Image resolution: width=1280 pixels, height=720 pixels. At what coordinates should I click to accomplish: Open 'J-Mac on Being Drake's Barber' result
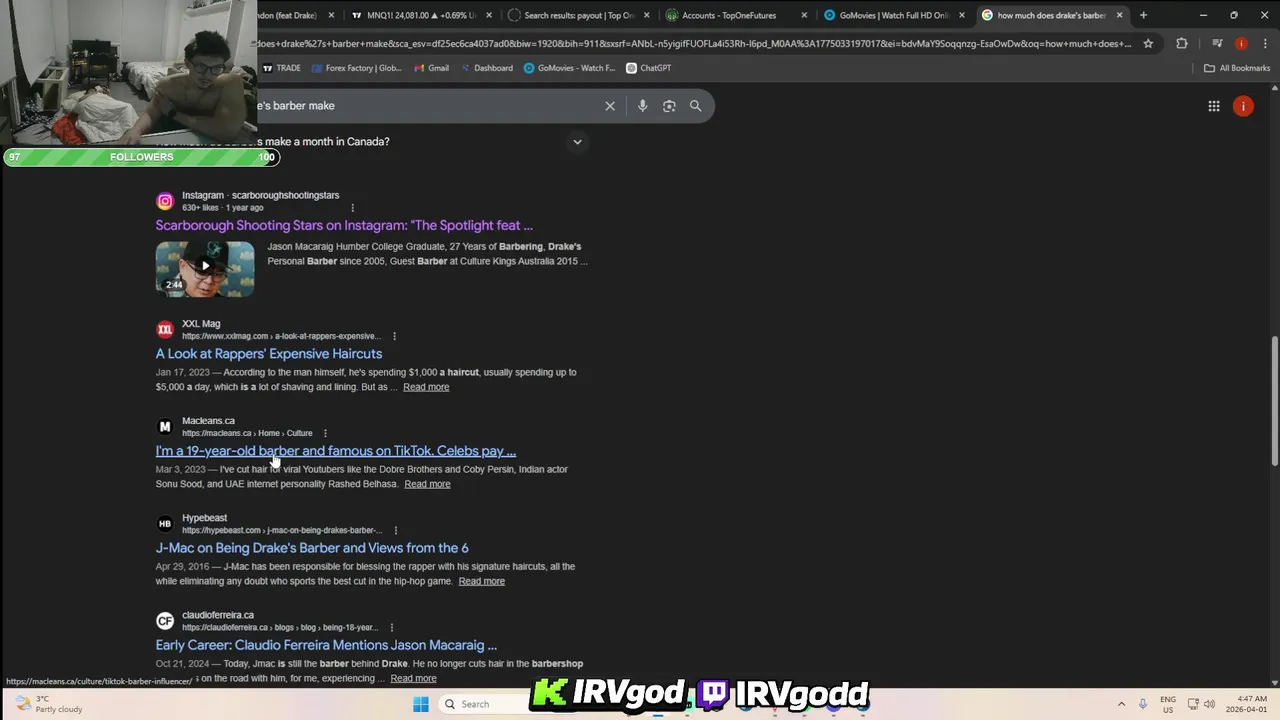pos(311,548)
